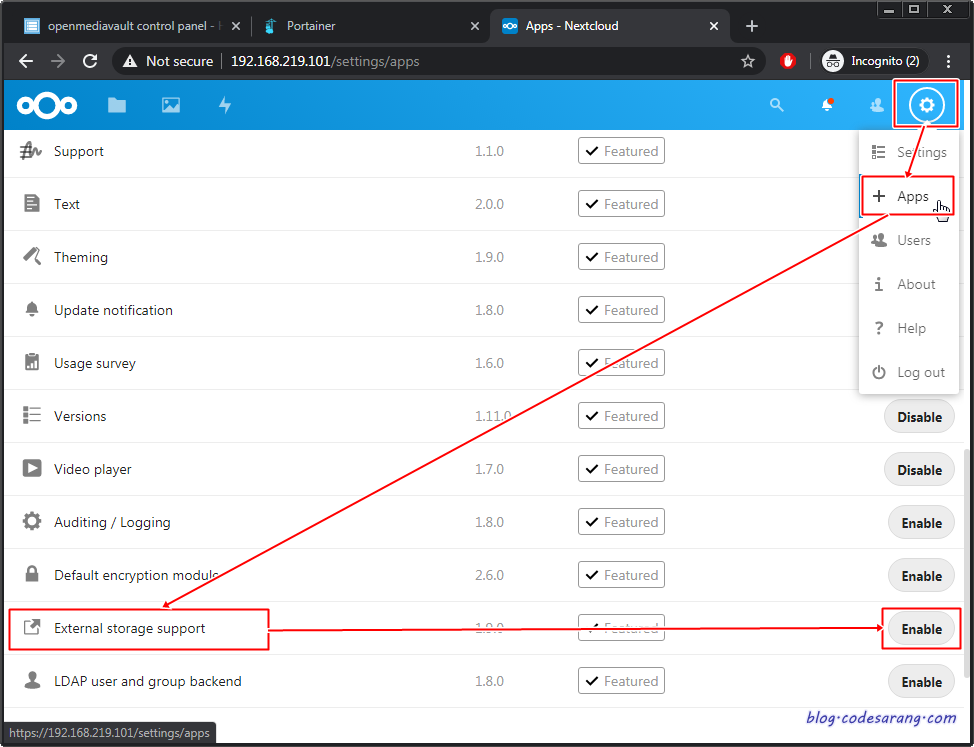Click the Featured badge for Video player
This screenshot has height=747, width=974.
point(621,469)
